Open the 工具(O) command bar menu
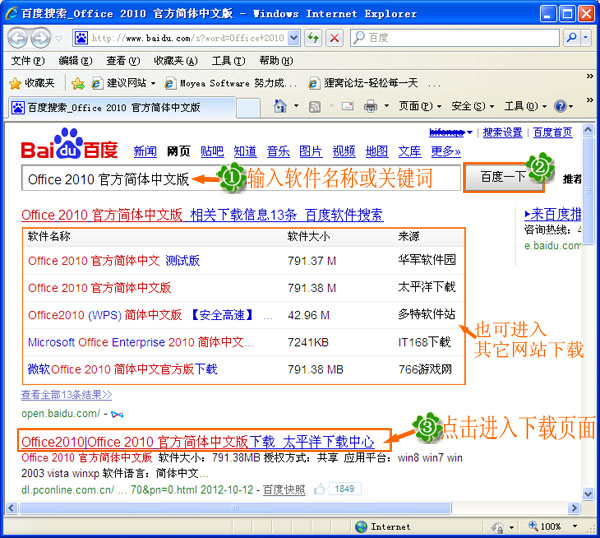The height and width of the screenshot is (538, 600). 525,106
